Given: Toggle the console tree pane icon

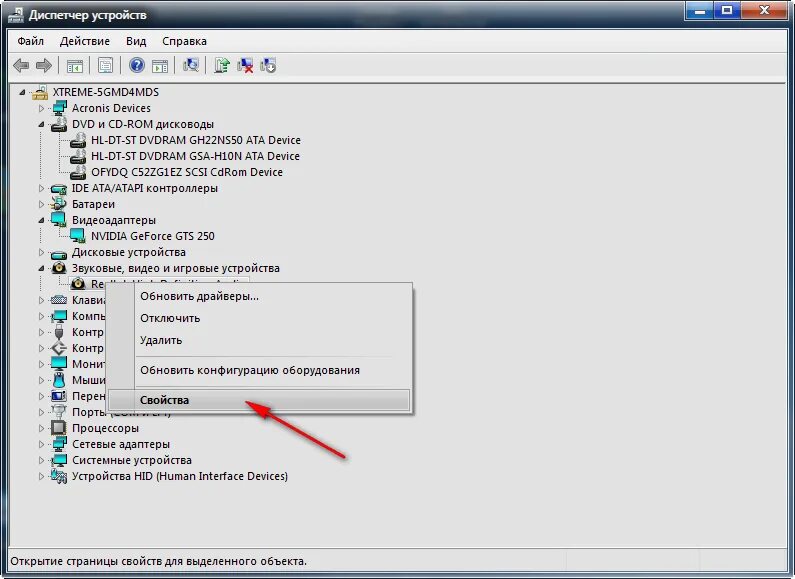Looking at the screenshot, I should click(x=75, y=65).
